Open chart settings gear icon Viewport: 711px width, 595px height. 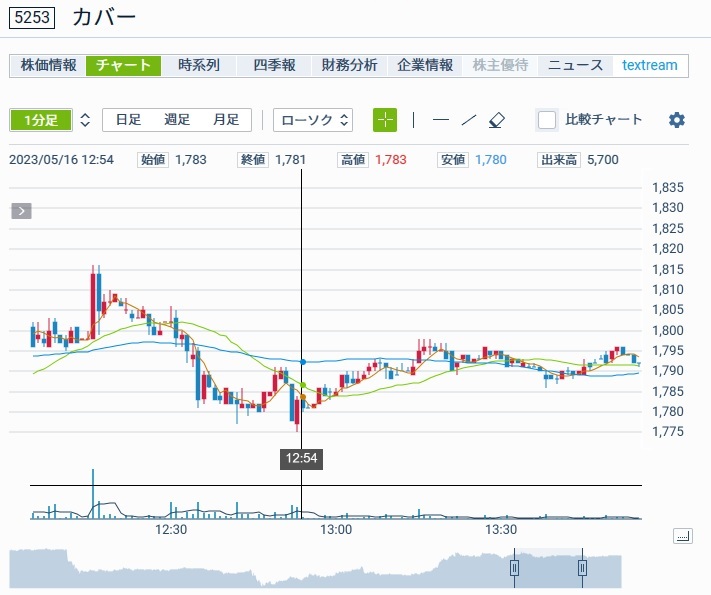pyautogui.click(x=677, y=120)
